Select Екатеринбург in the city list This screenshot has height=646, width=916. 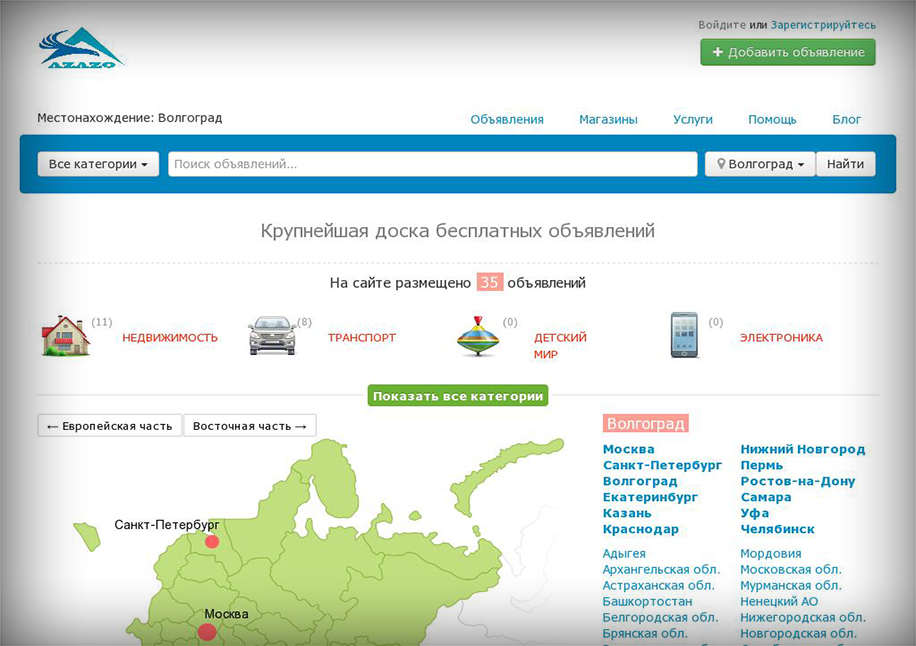(x=650, y=497)
